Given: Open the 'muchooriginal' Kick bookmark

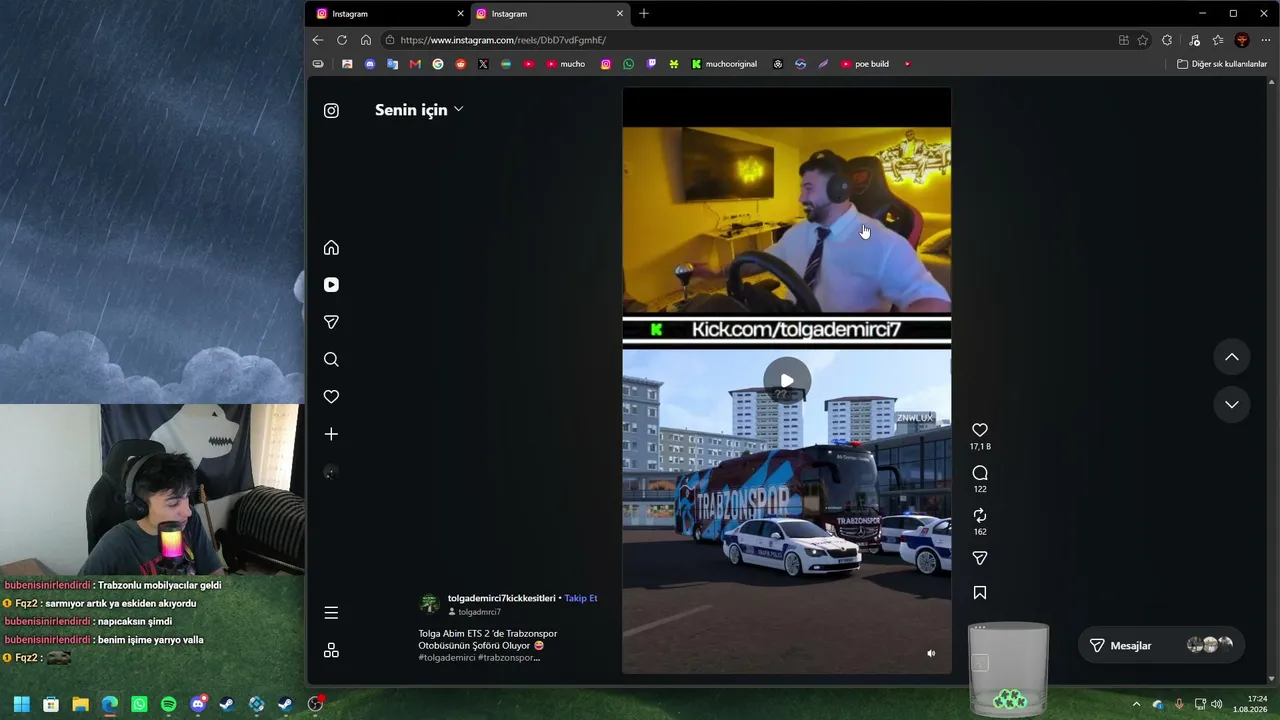Looking at the screenshot, I should pos(724,64).
